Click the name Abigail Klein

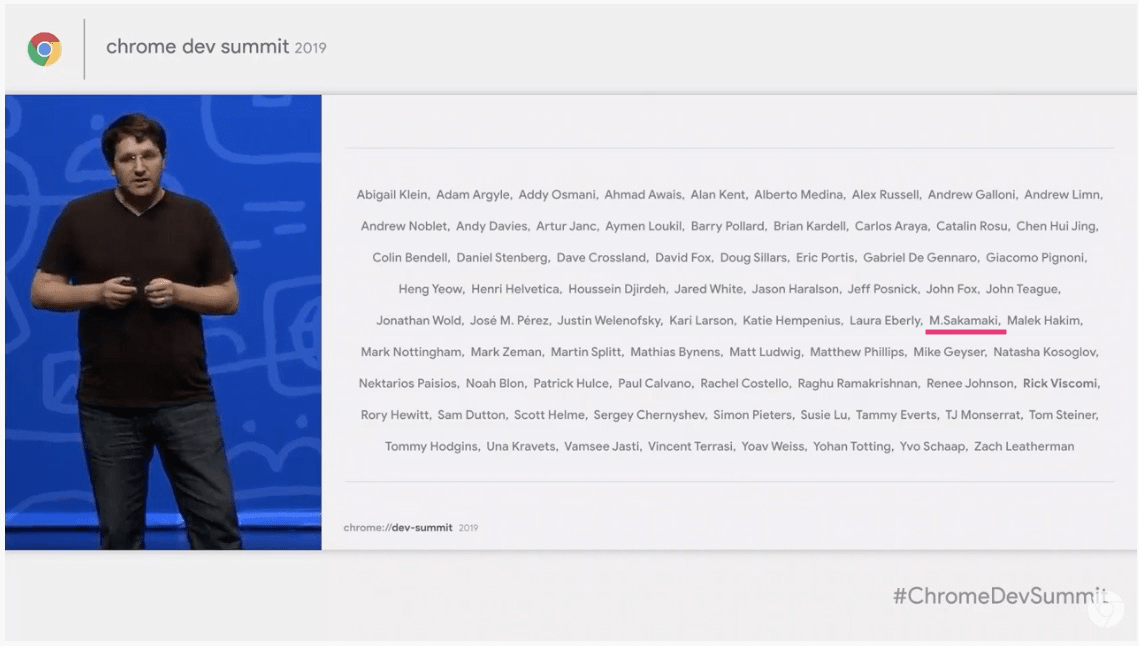(392, 195)
